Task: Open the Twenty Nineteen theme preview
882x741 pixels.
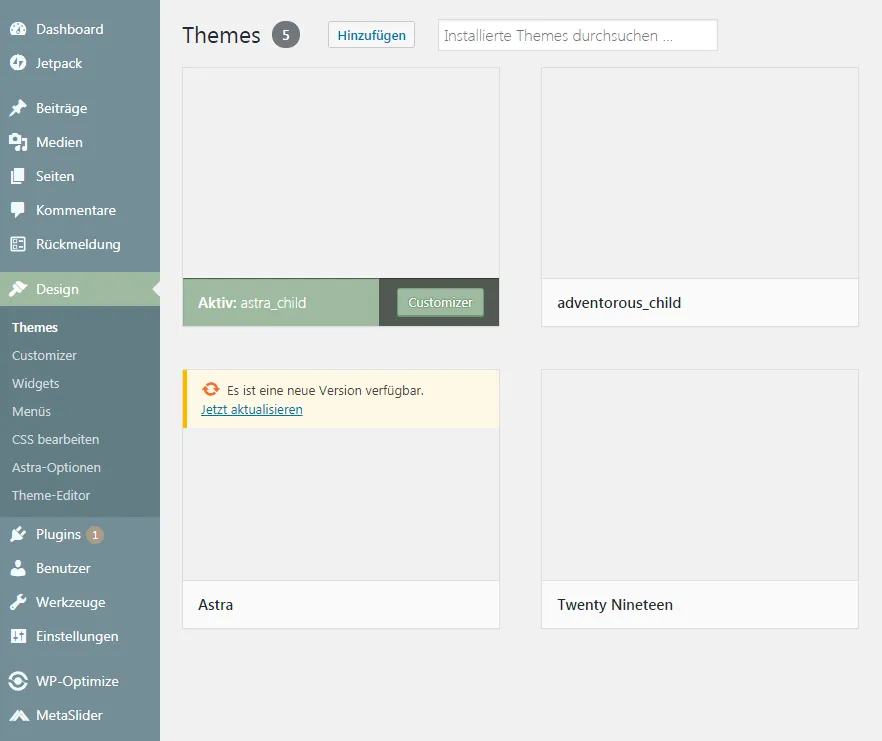Action: pos(700,475)
